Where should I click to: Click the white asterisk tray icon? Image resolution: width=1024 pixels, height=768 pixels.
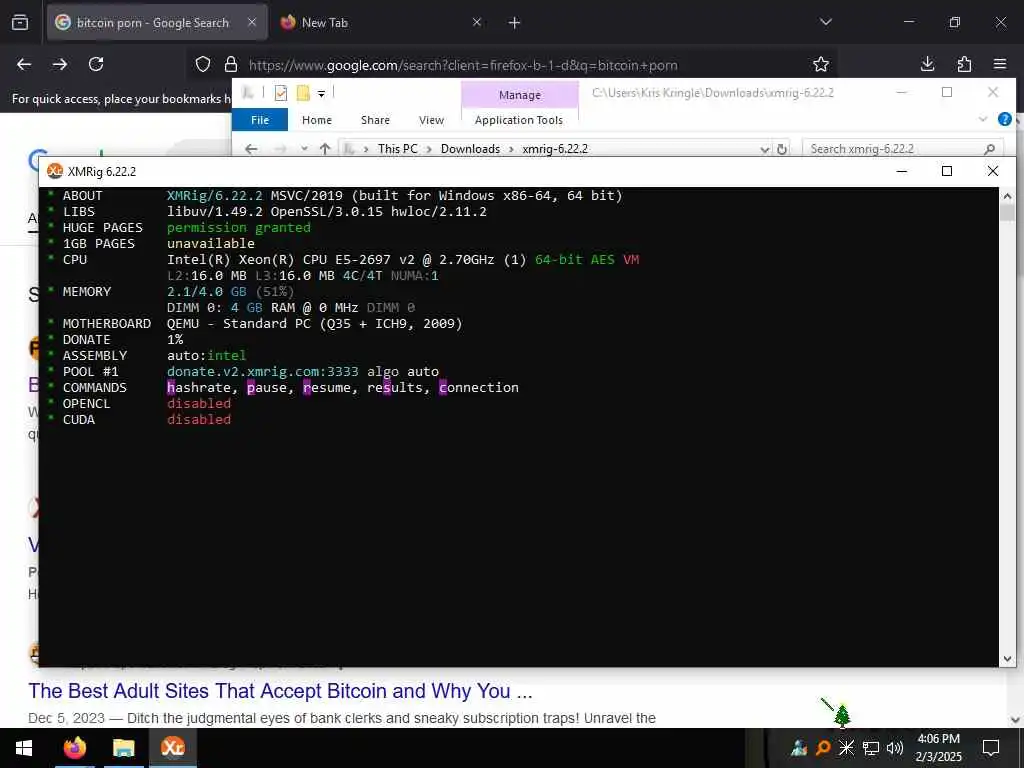[846, 748]
